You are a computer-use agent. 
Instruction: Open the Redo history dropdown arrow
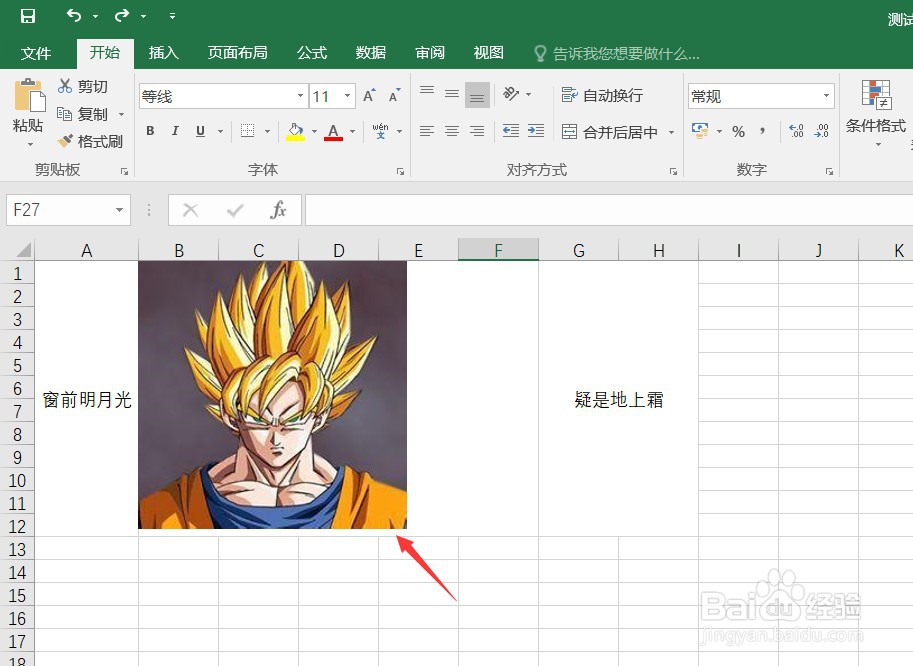tap(143, 16)
